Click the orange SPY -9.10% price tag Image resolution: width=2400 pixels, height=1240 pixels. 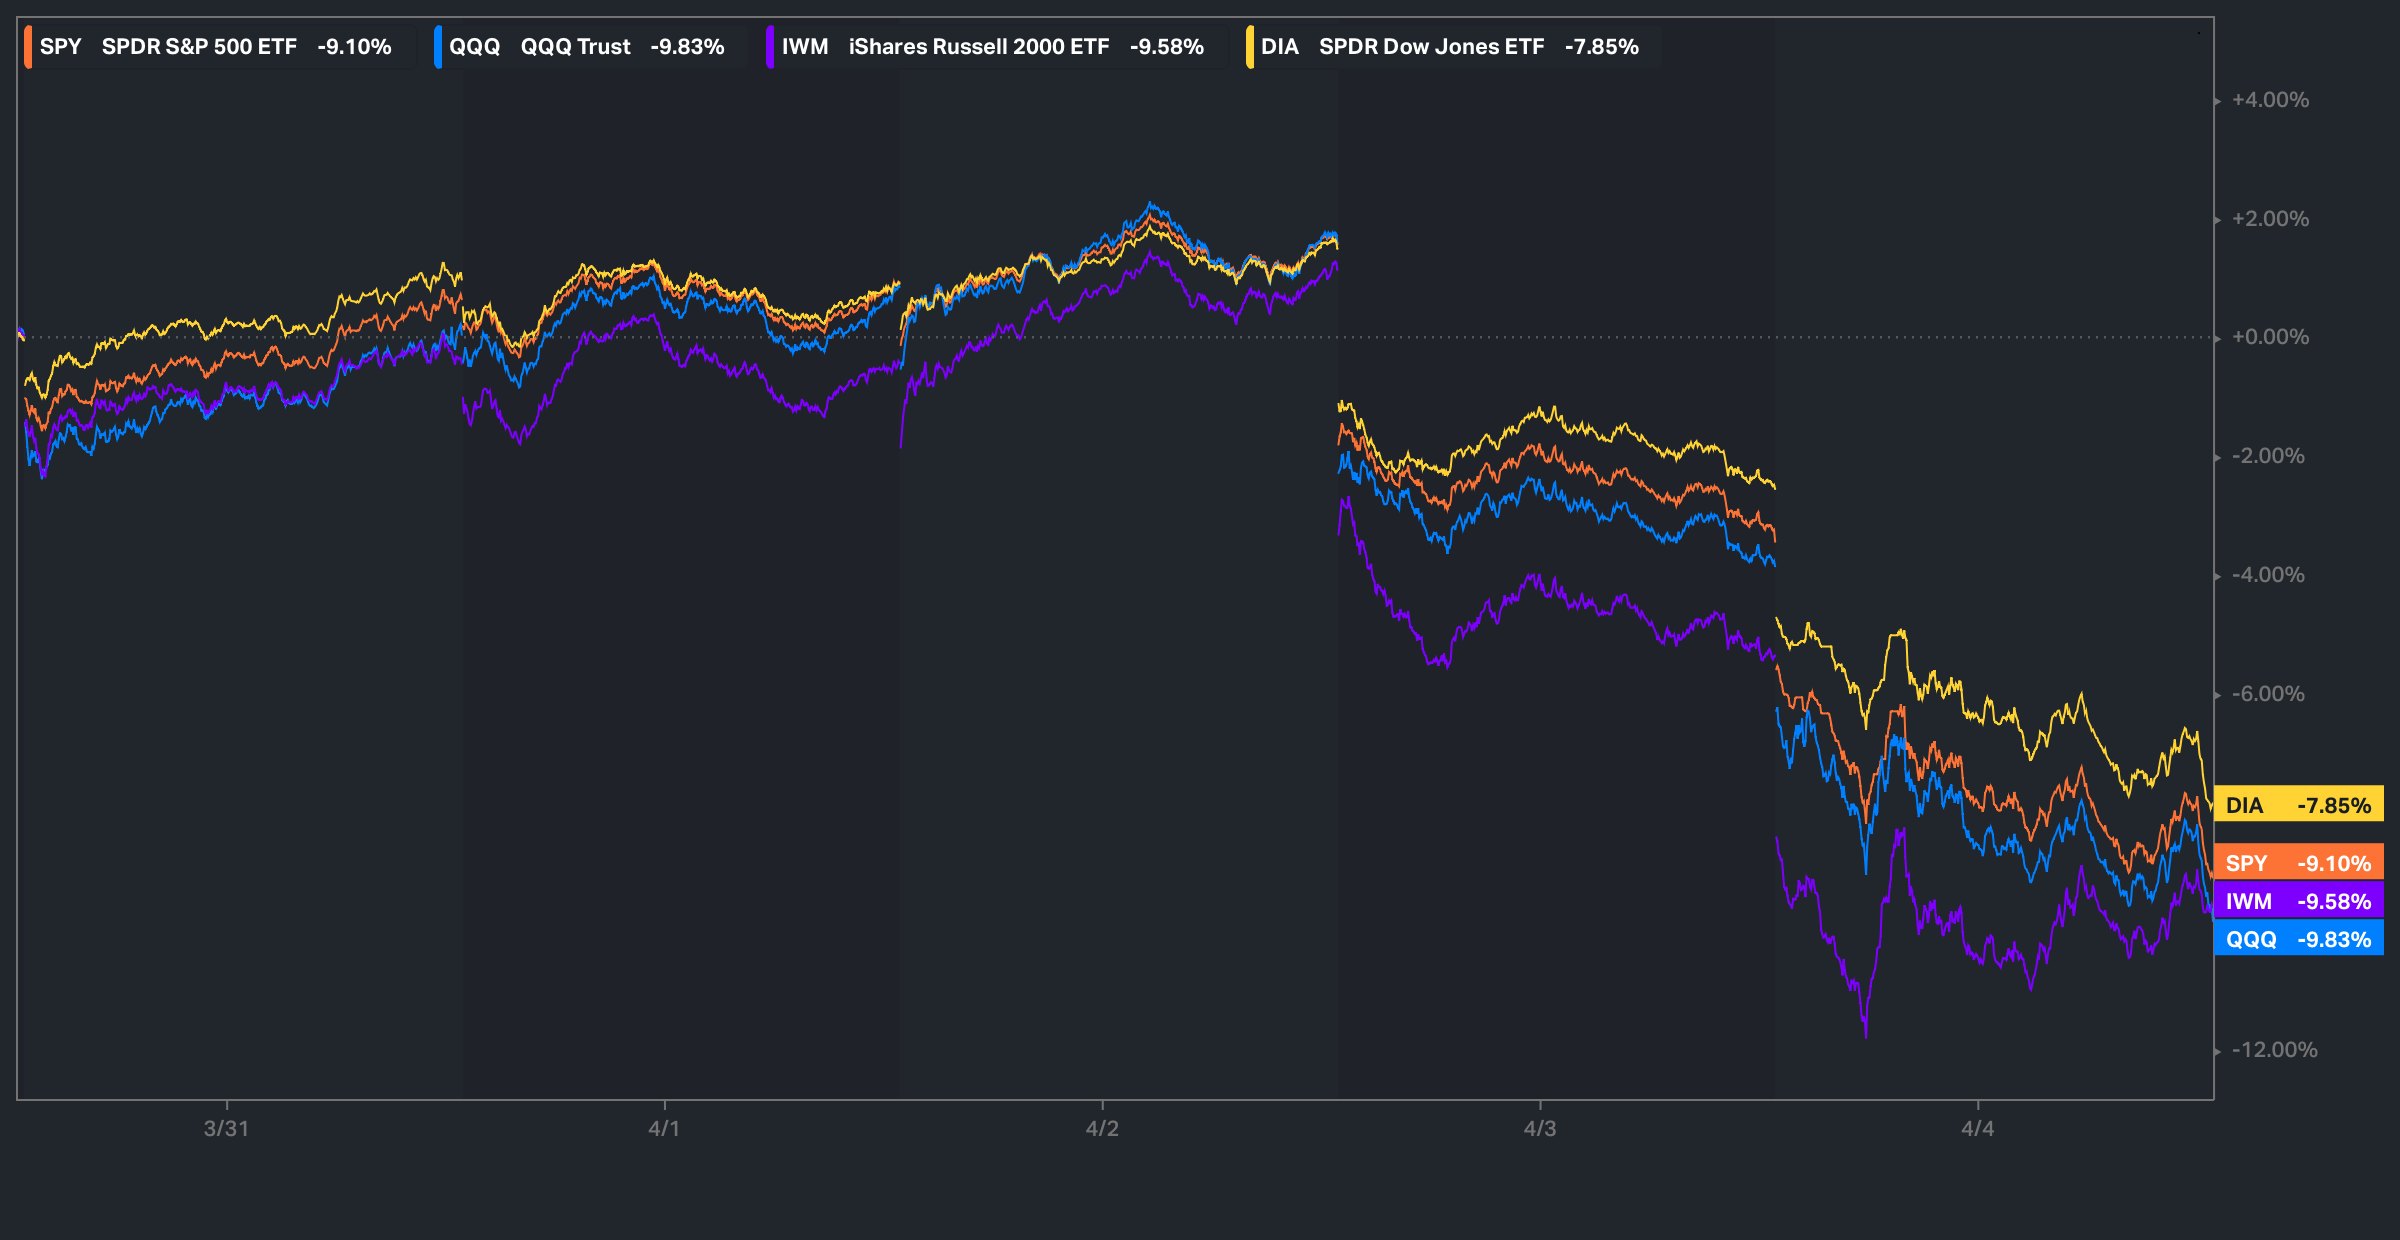pos(2298,863)
